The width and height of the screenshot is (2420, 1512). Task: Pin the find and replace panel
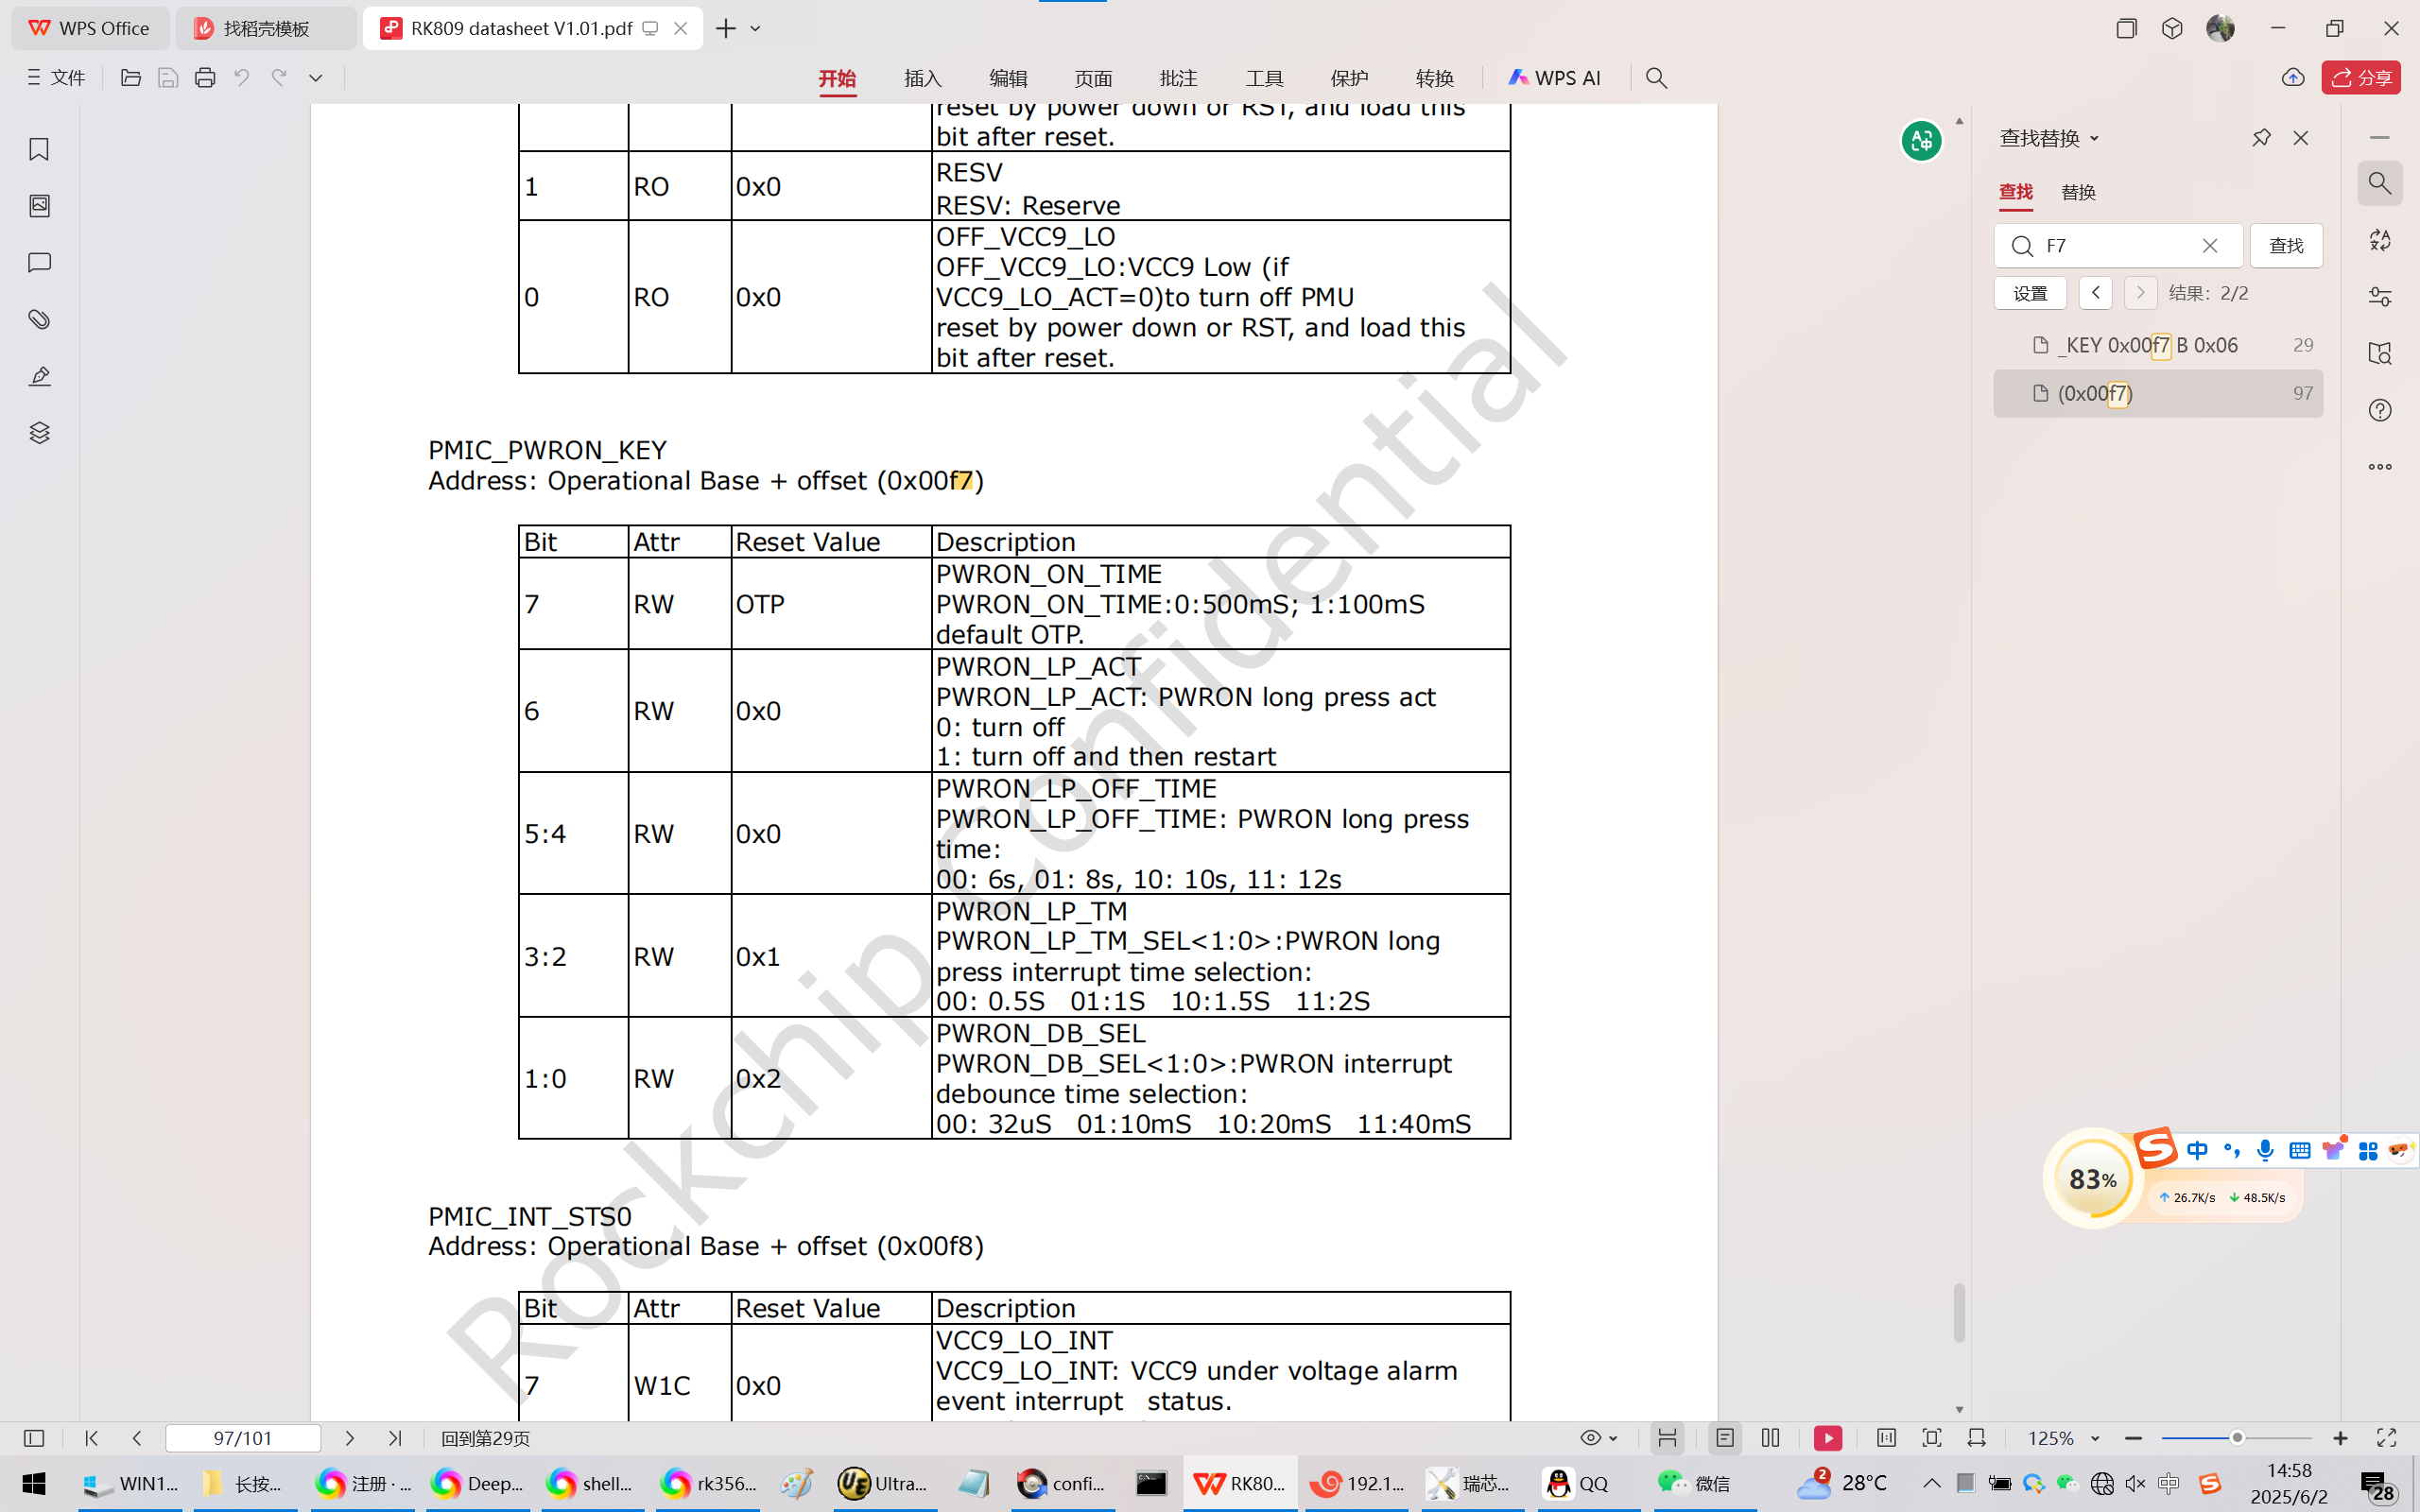pyautogui.click(x=2261, y=138)
